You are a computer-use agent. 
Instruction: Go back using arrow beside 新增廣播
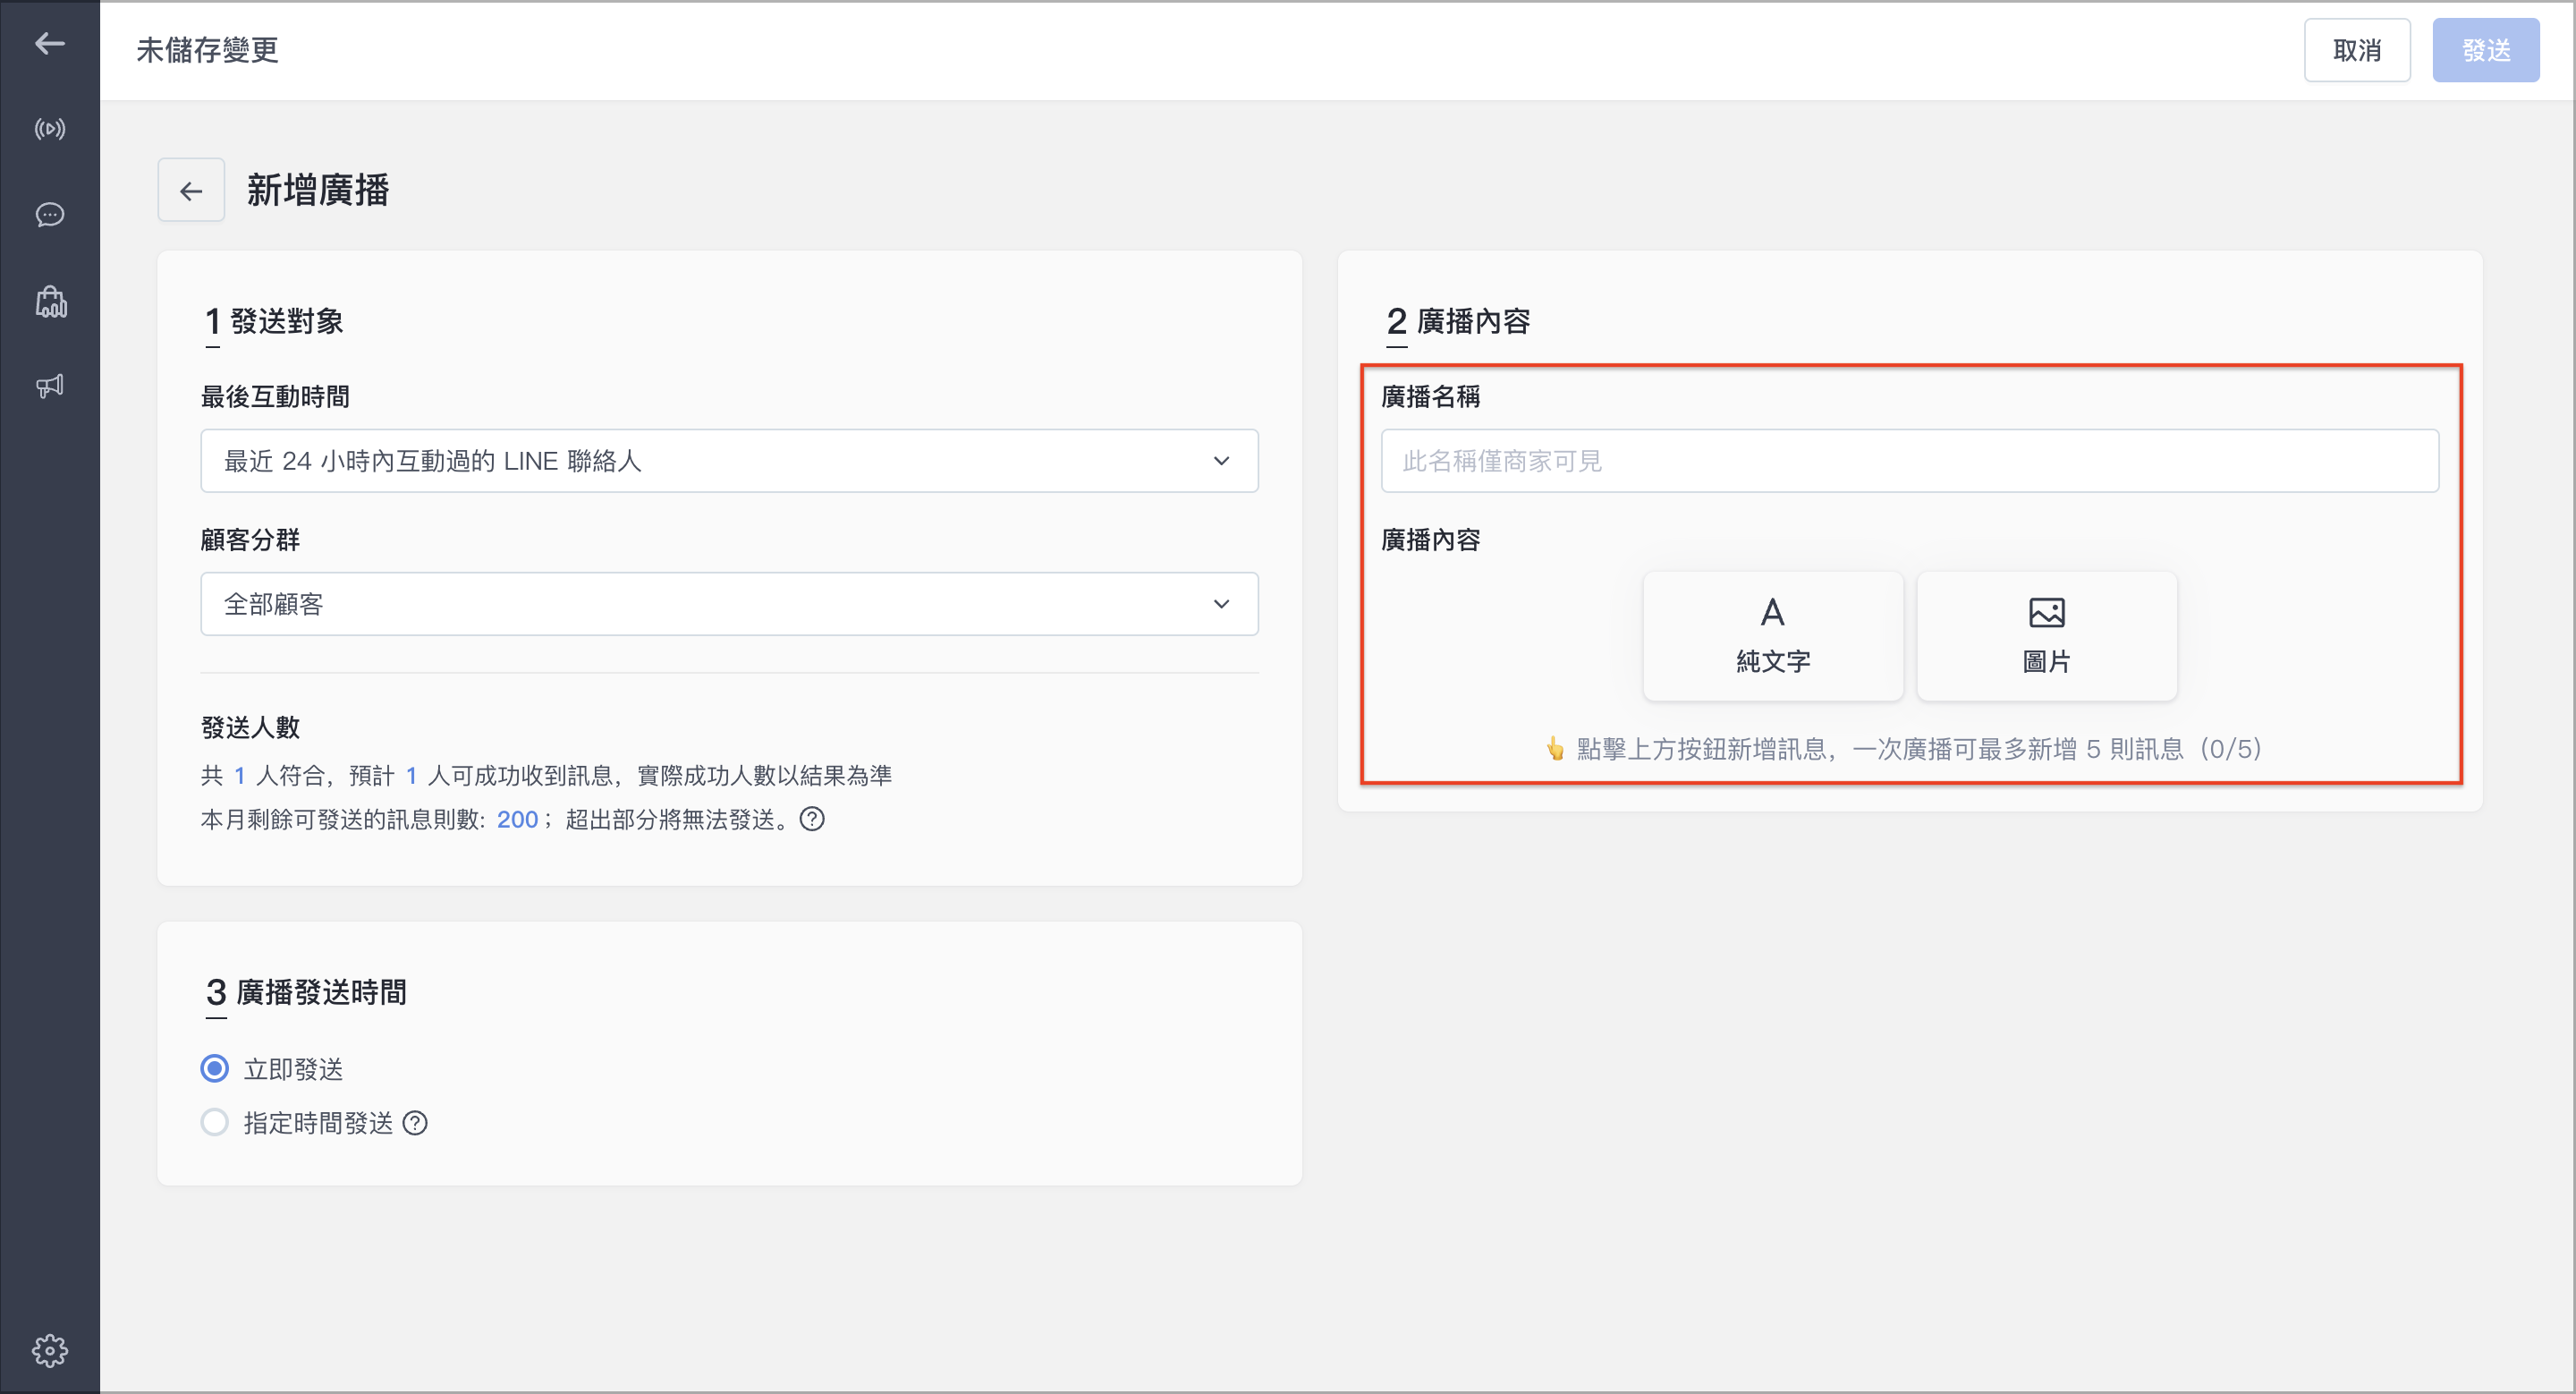click(191, 190)
